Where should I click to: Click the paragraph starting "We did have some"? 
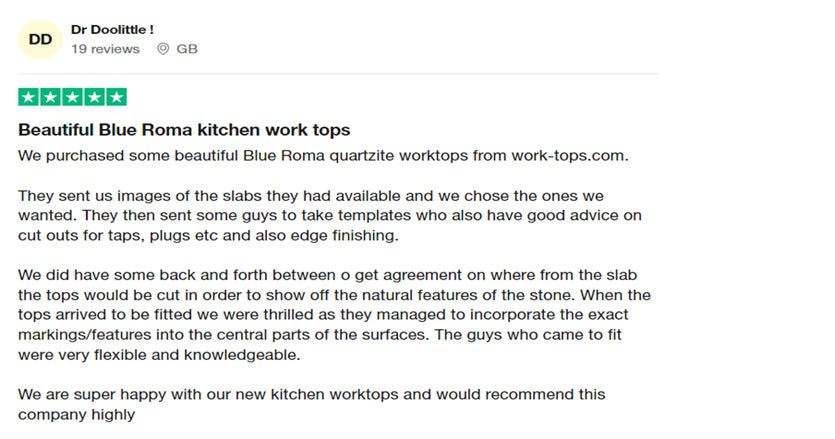[335, 315]
